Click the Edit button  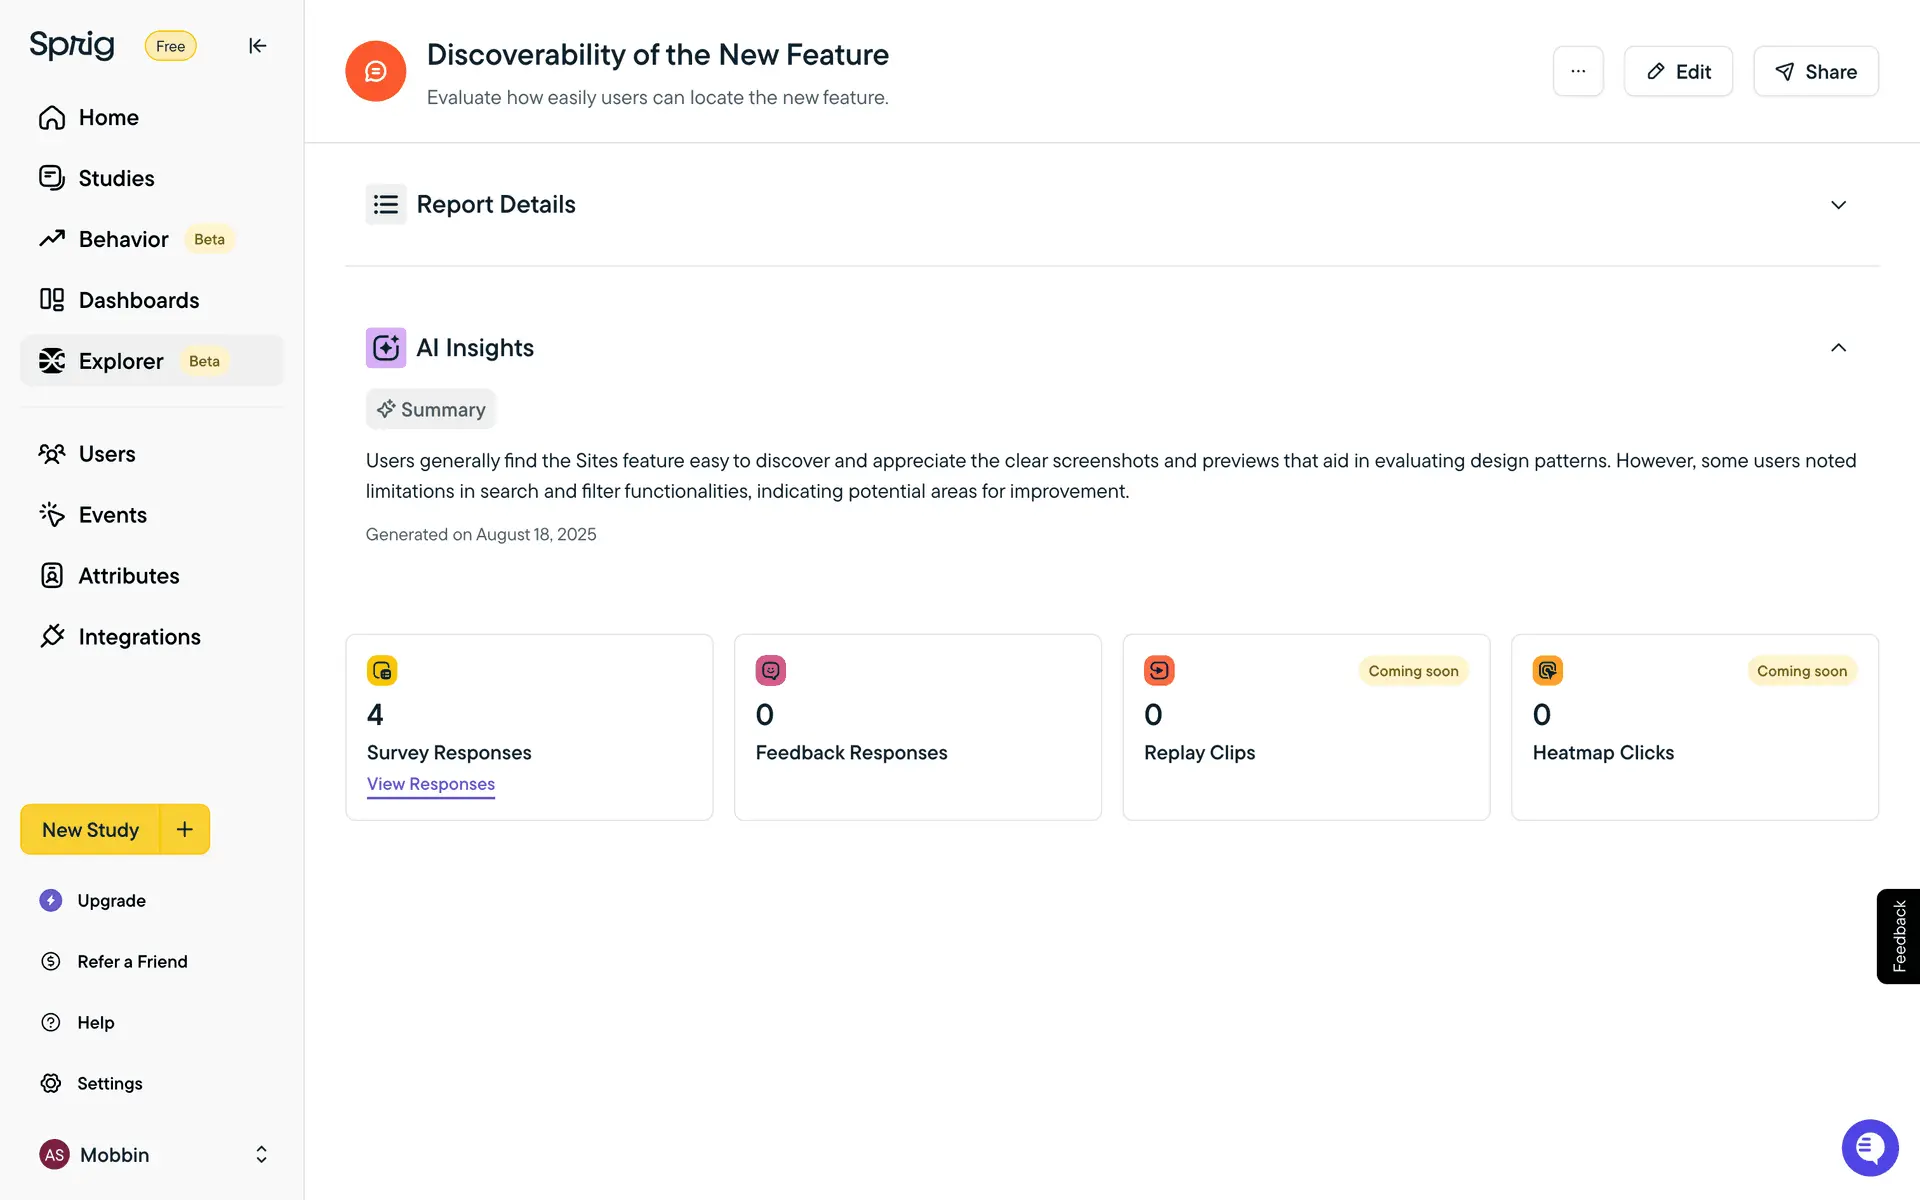click(1677, 71)
